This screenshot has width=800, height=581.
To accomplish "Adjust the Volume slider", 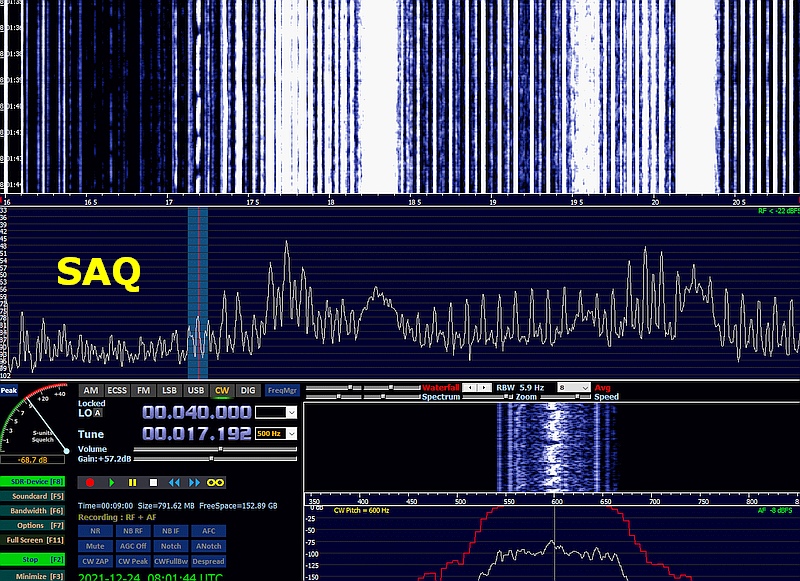I will pos(218,450).
